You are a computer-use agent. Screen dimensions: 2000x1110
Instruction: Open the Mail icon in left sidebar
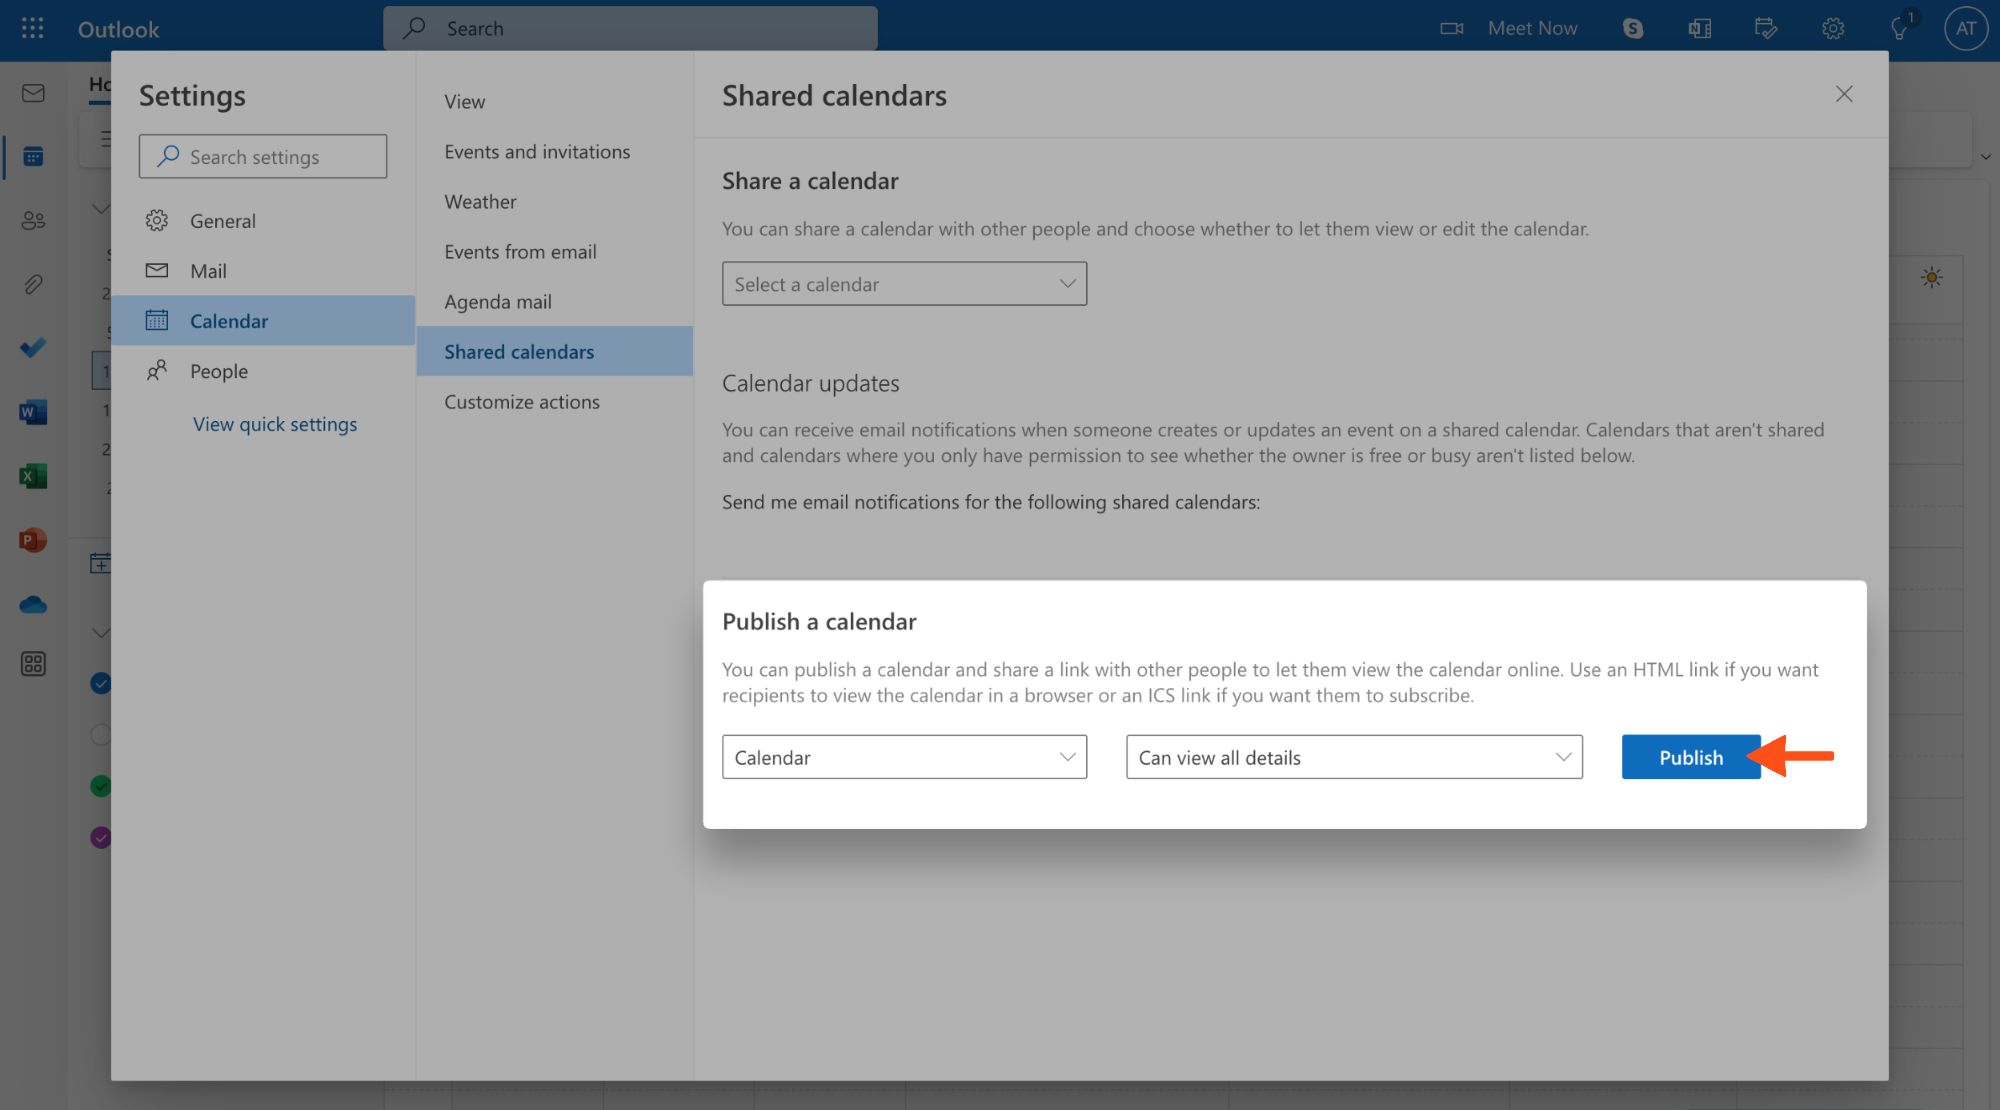point(33,93)
